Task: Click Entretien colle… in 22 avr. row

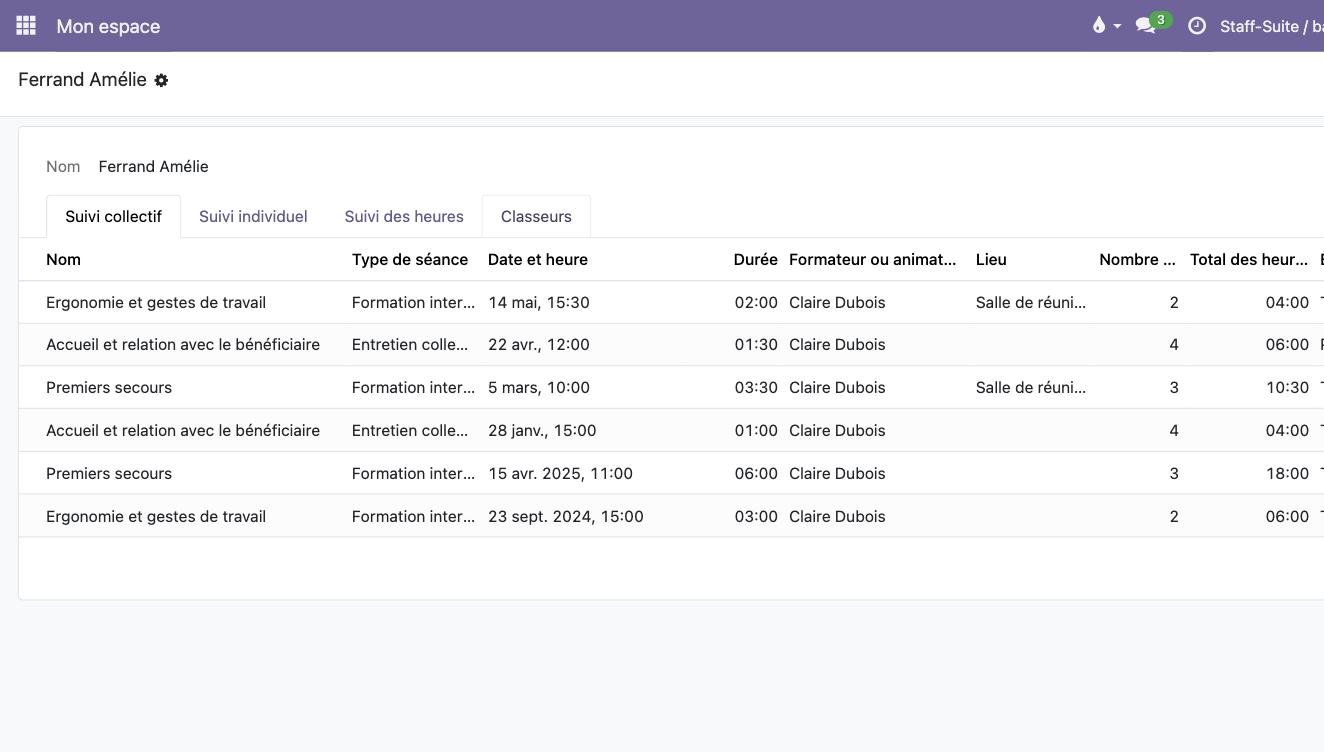Action: (x=410, y=344)
